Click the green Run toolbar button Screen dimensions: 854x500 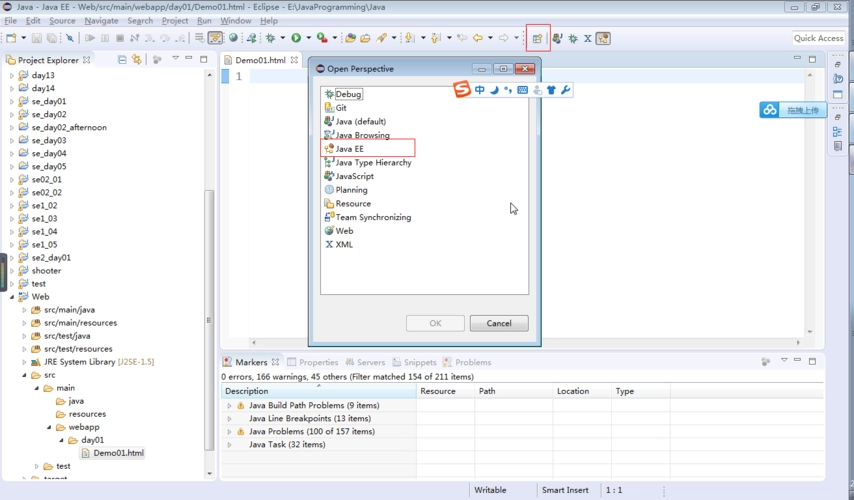(x=295, y=38)
